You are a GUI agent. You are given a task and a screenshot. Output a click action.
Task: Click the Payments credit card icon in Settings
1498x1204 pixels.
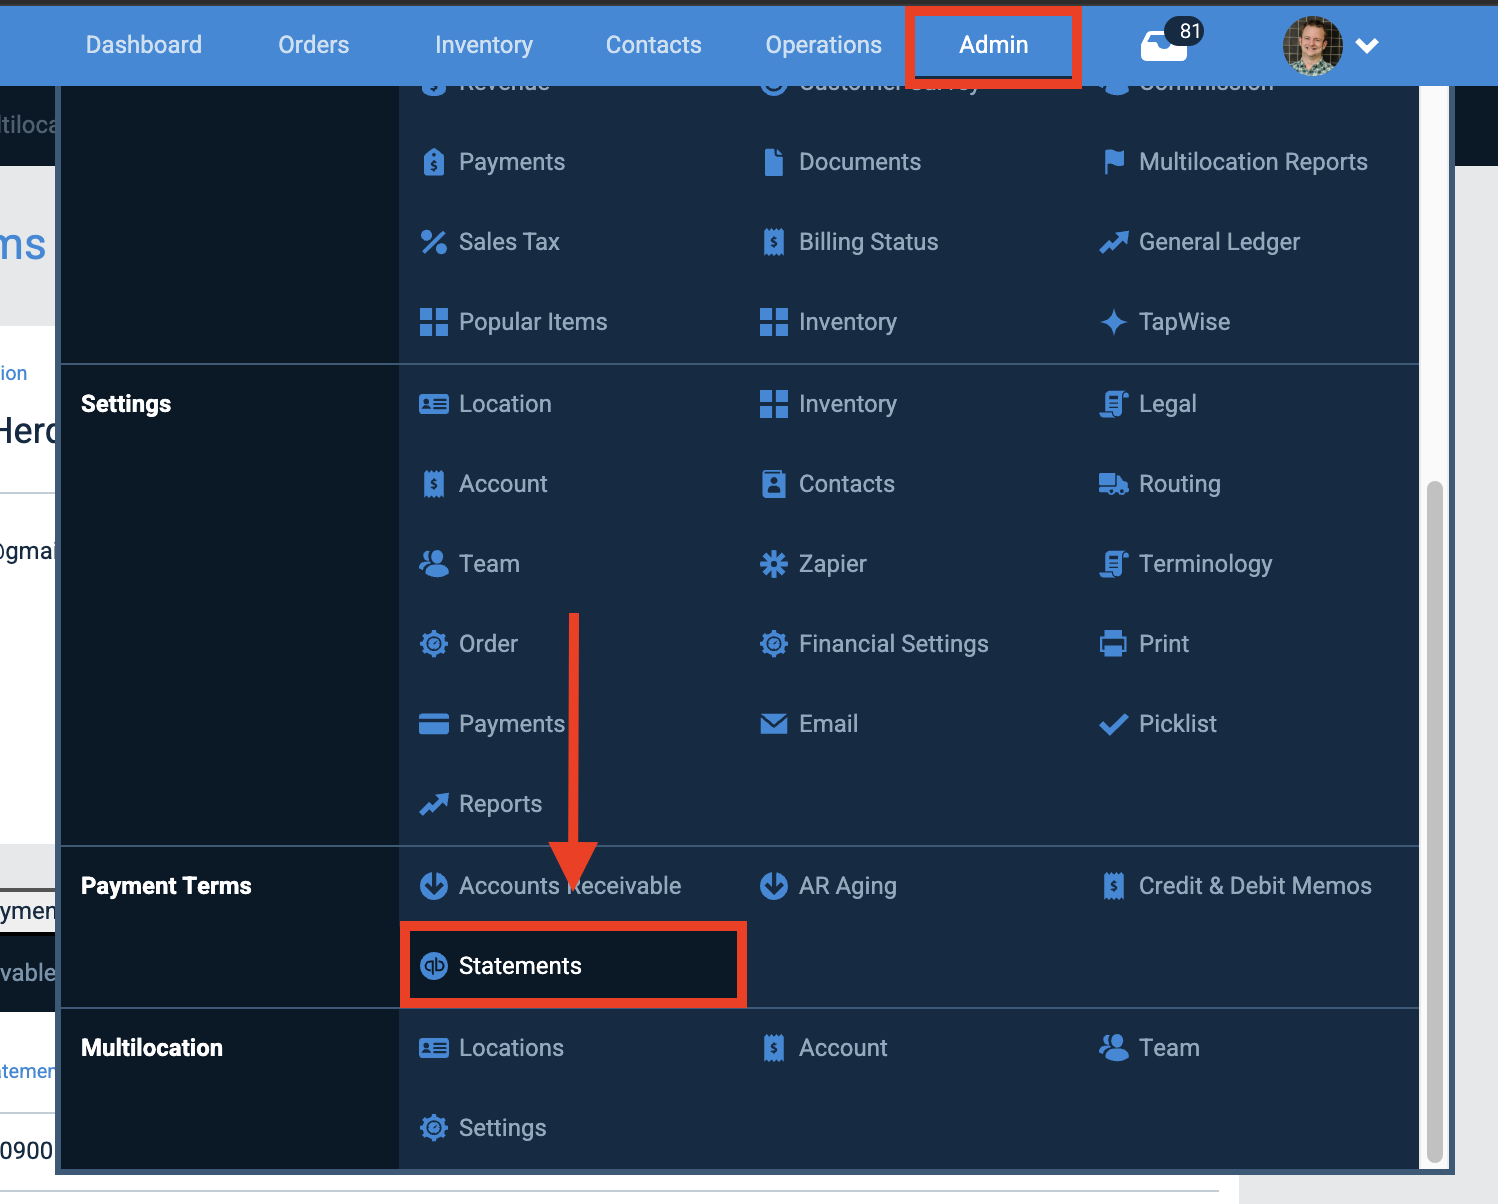coord(433,724)
